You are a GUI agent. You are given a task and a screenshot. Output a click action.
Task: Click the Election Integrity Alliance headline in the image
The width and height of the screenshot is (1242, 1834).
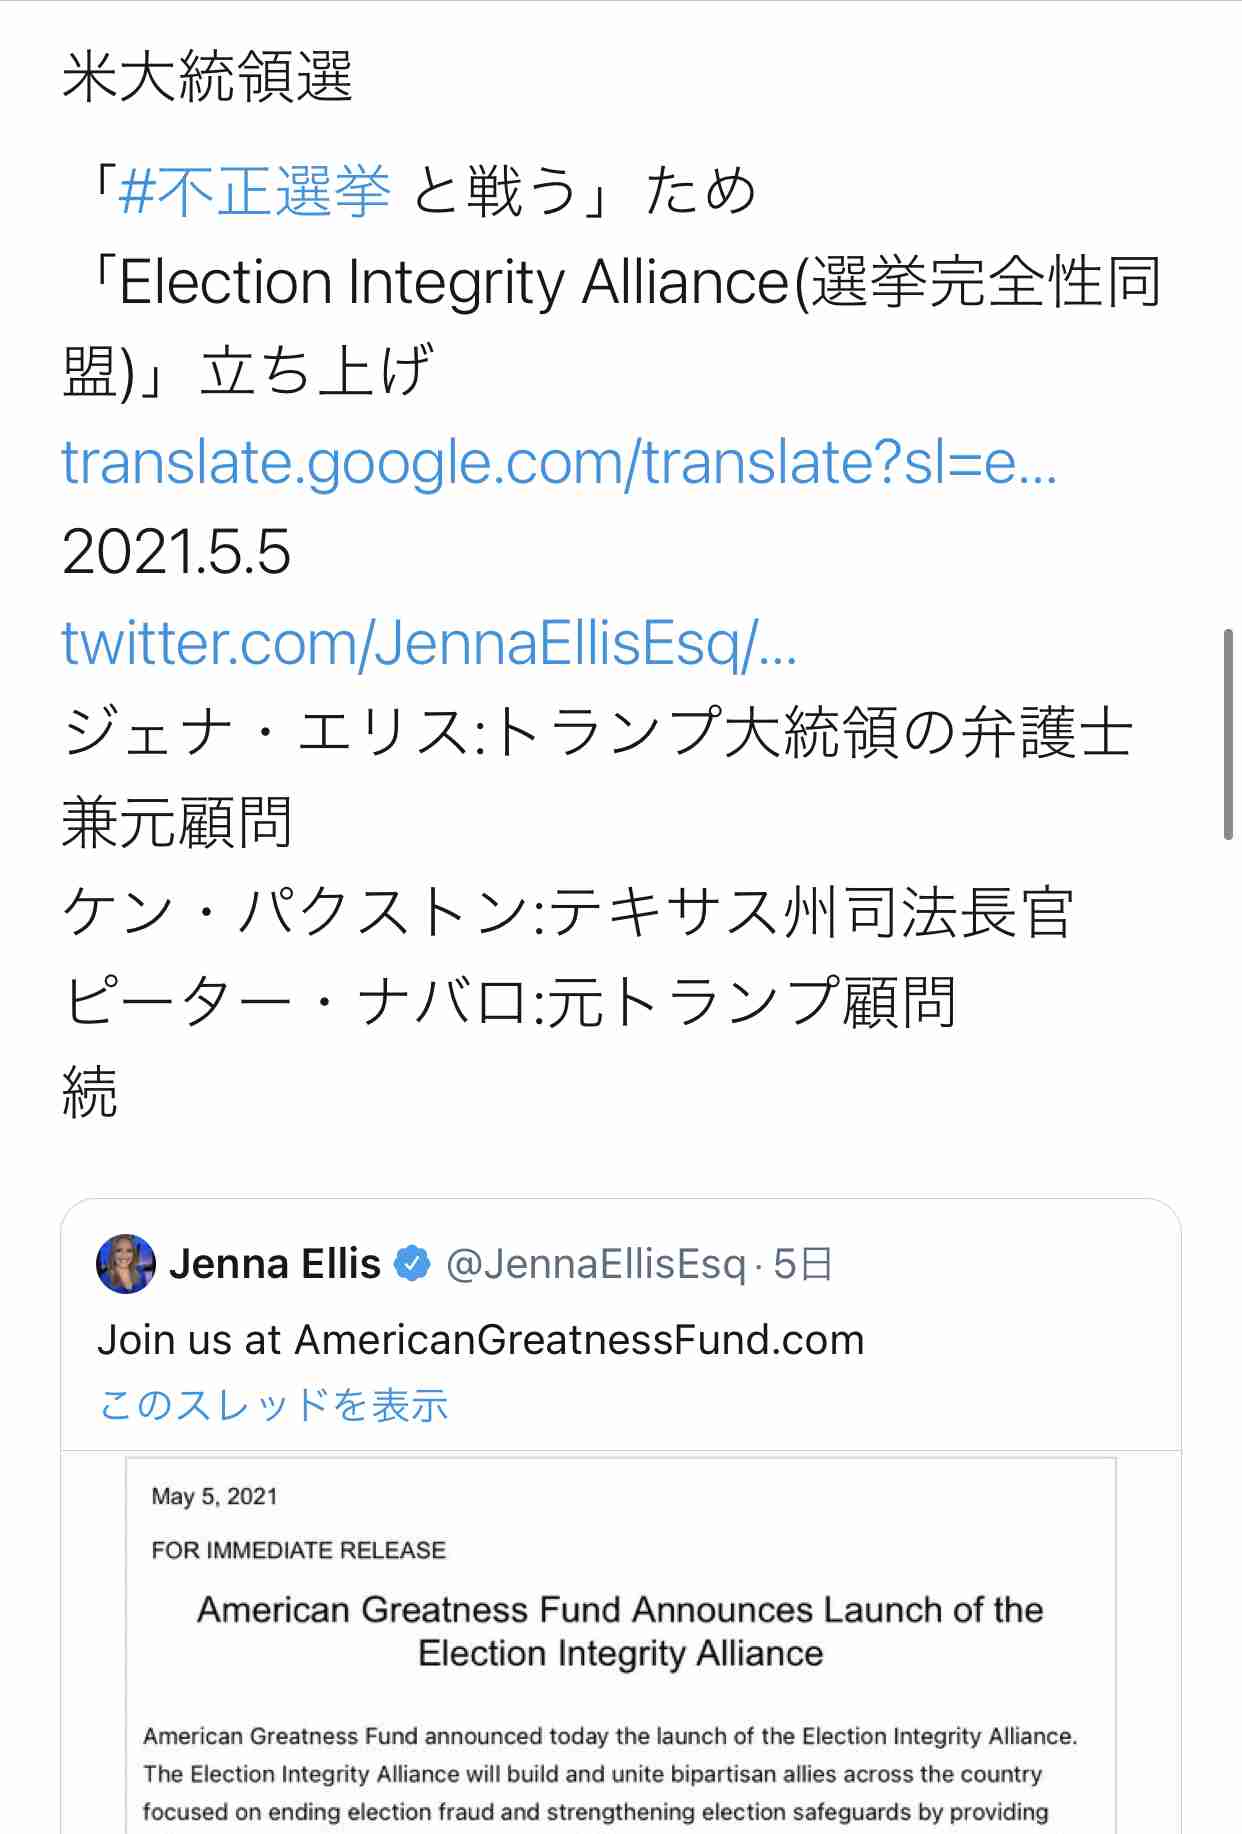(620, 1630)
